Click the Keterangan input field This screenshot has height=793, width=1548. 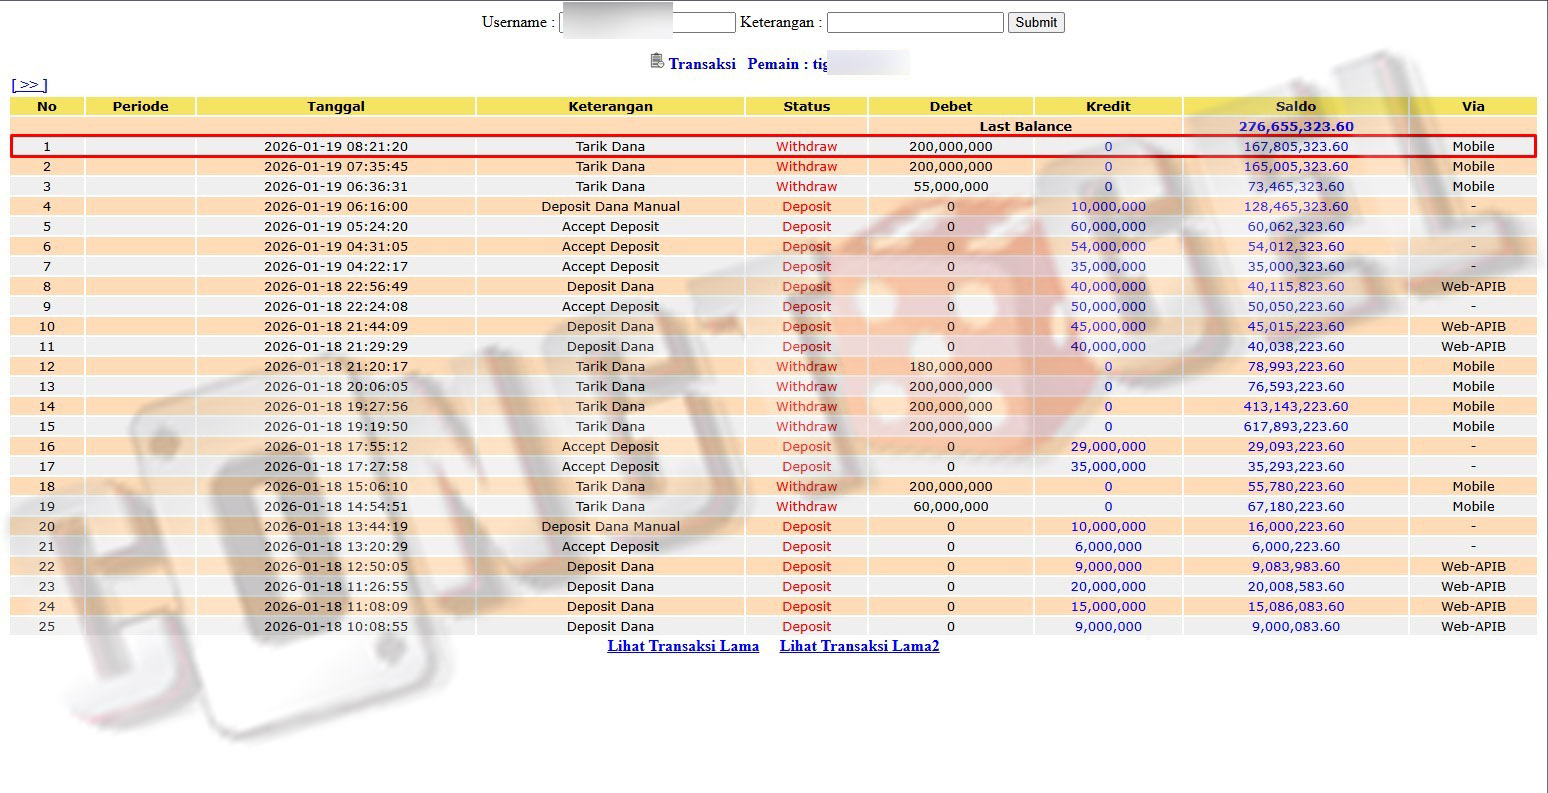pos(914,22)
